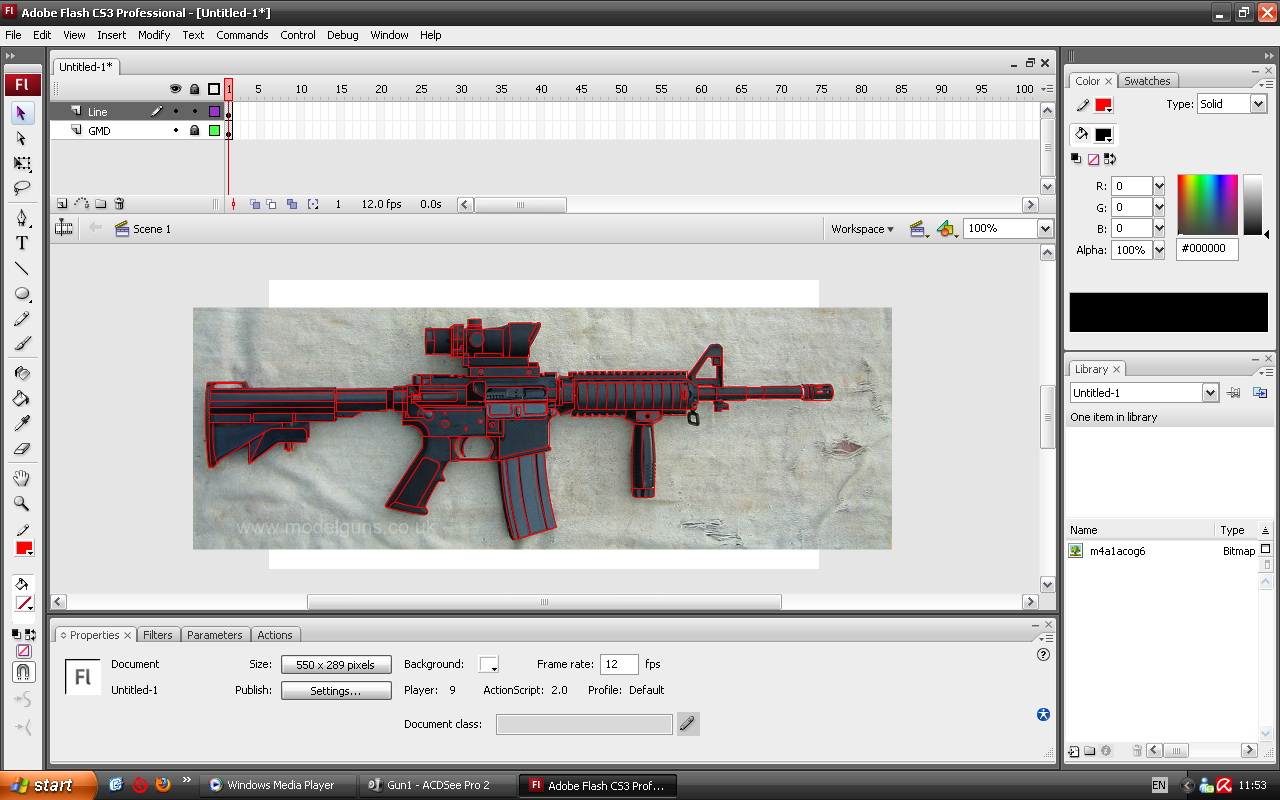Screen dimensions: 1280x800
Task: Click the Zoom magnifier tool
Action: (21, 504)
